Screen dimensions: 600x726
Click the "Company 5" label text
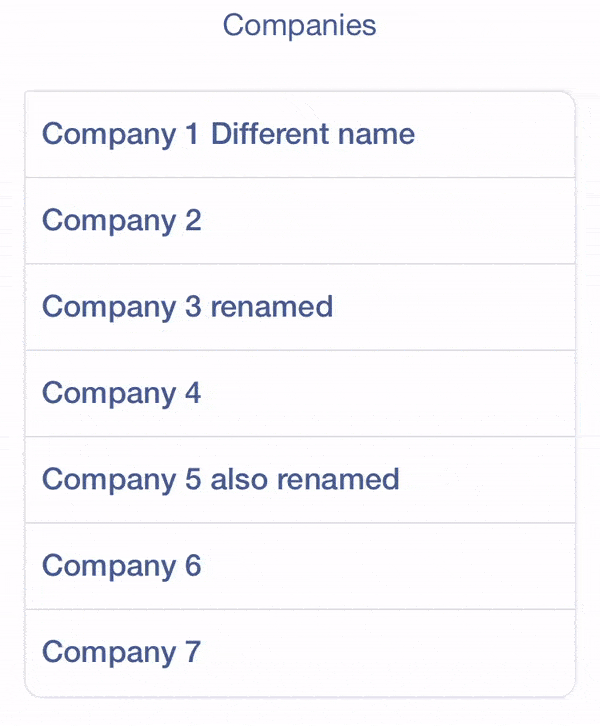click(x=121, y=479)
